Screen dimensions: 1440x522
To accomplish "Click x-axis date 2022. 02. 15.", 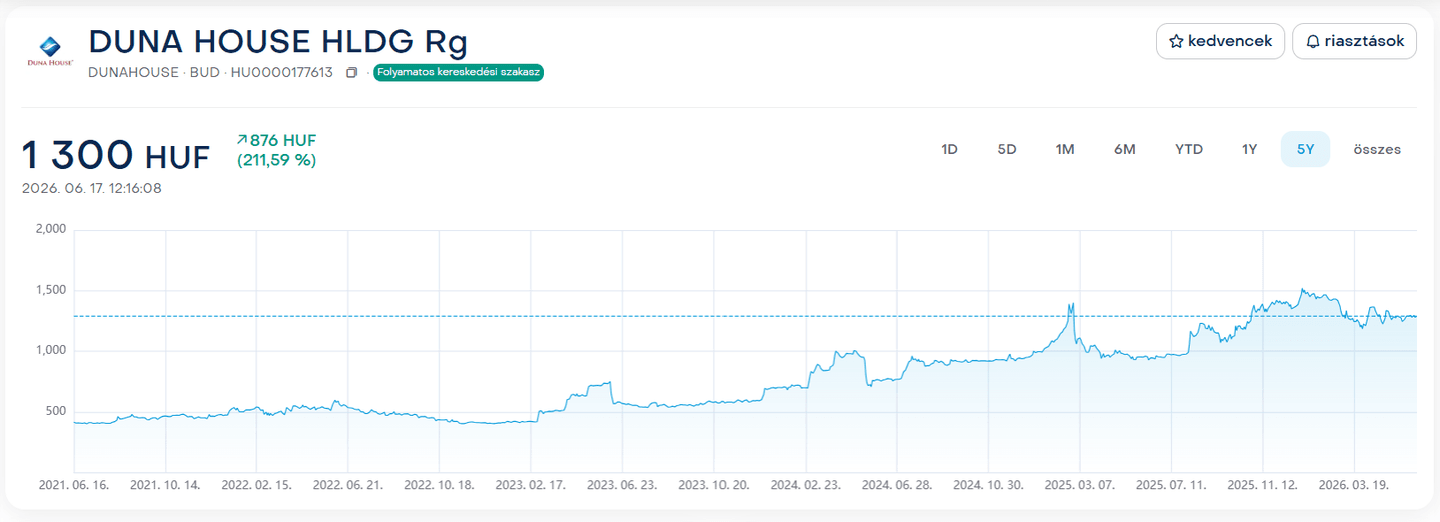I will pos(257,485).
